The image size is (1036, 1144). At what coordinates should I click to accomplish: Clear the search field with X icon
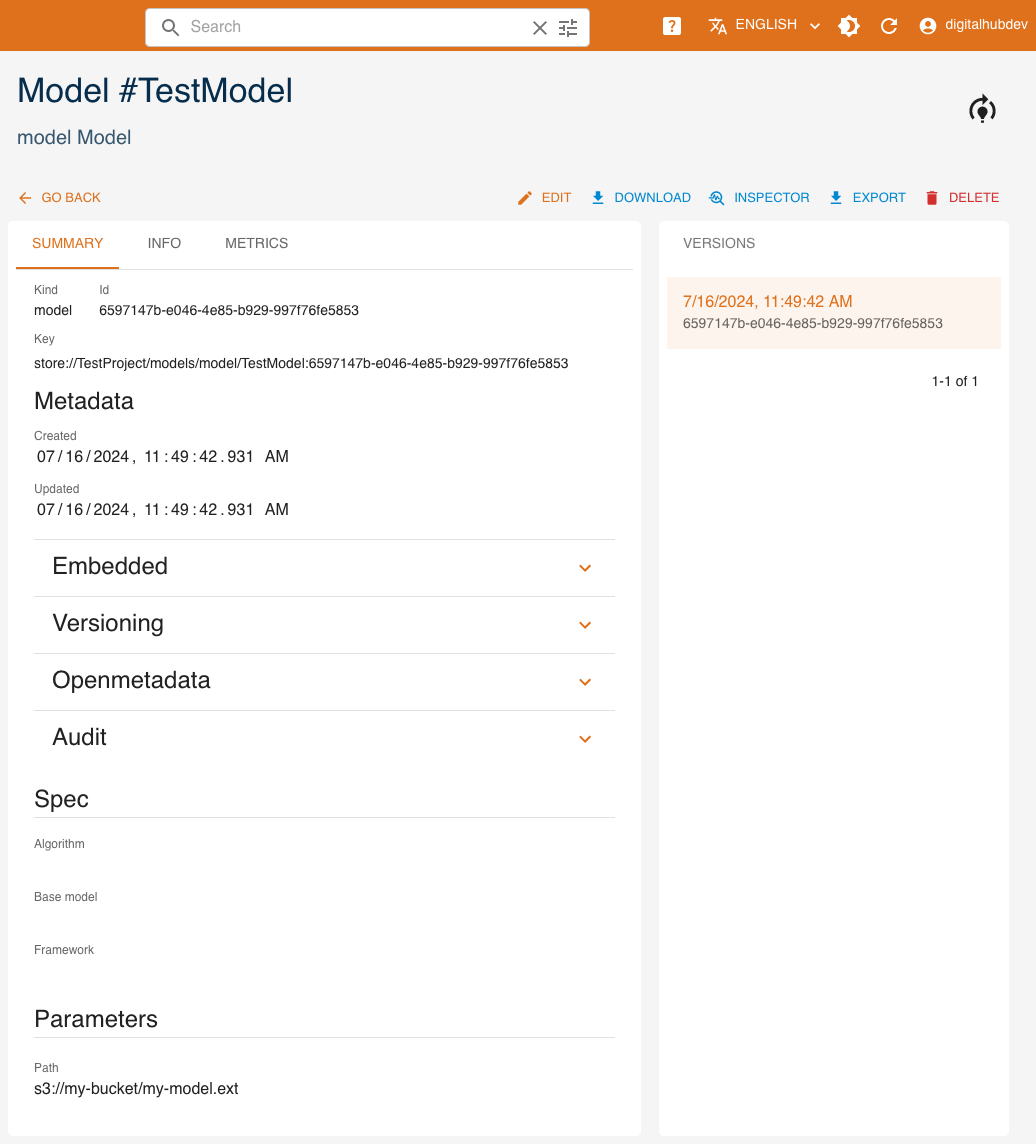[x=540, y=28]
